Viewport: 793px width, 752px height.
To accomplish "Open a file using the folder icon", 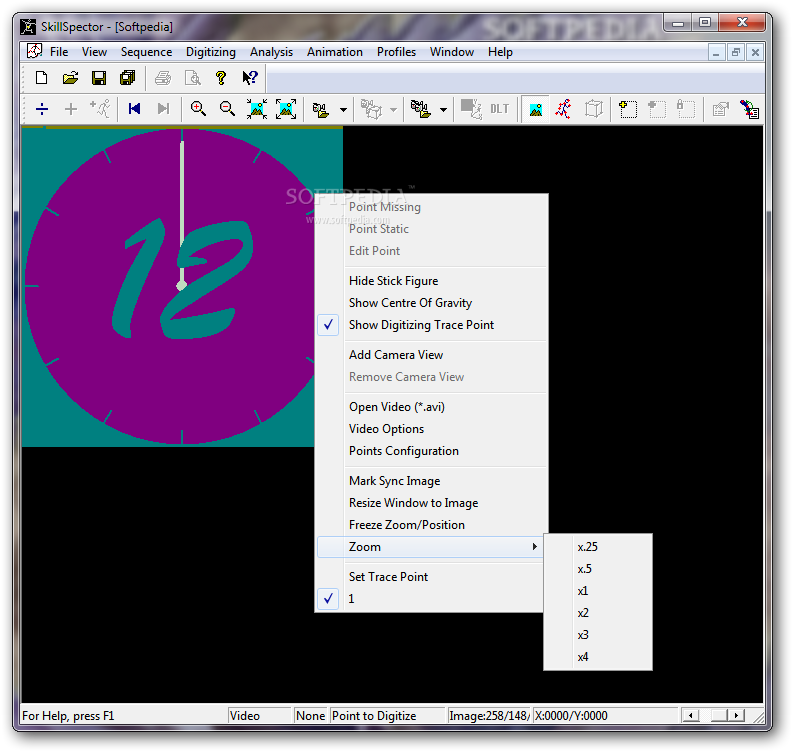I will tap(70, 78).
